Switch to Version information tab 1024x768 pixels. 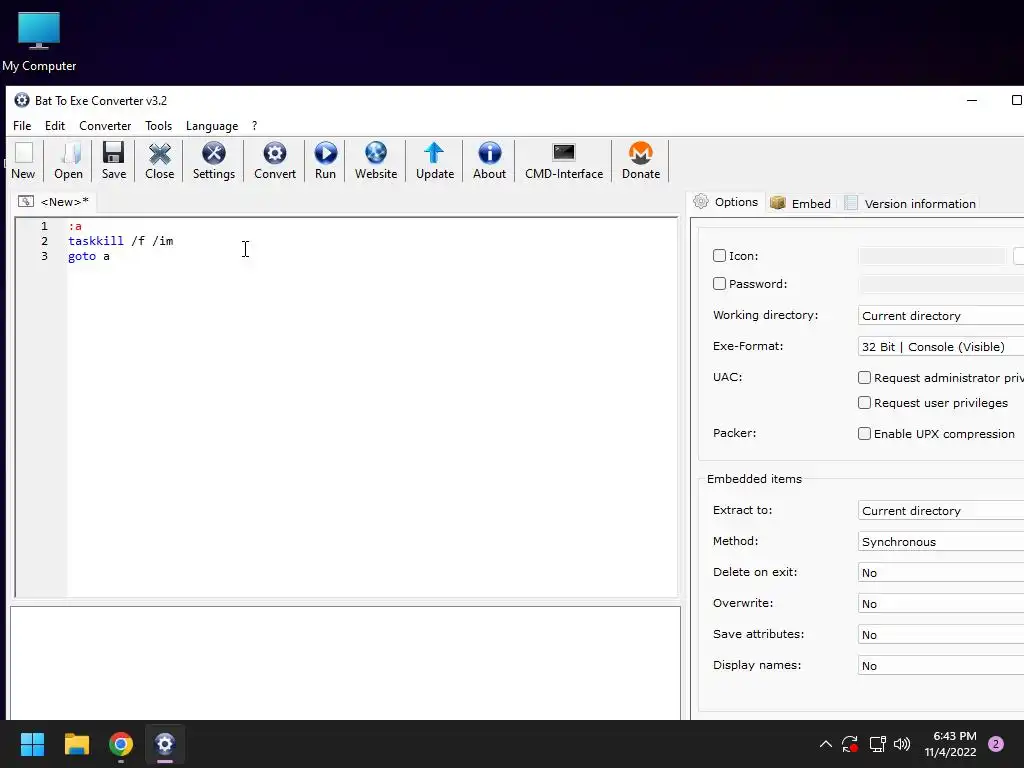click(x=910, y=203)
